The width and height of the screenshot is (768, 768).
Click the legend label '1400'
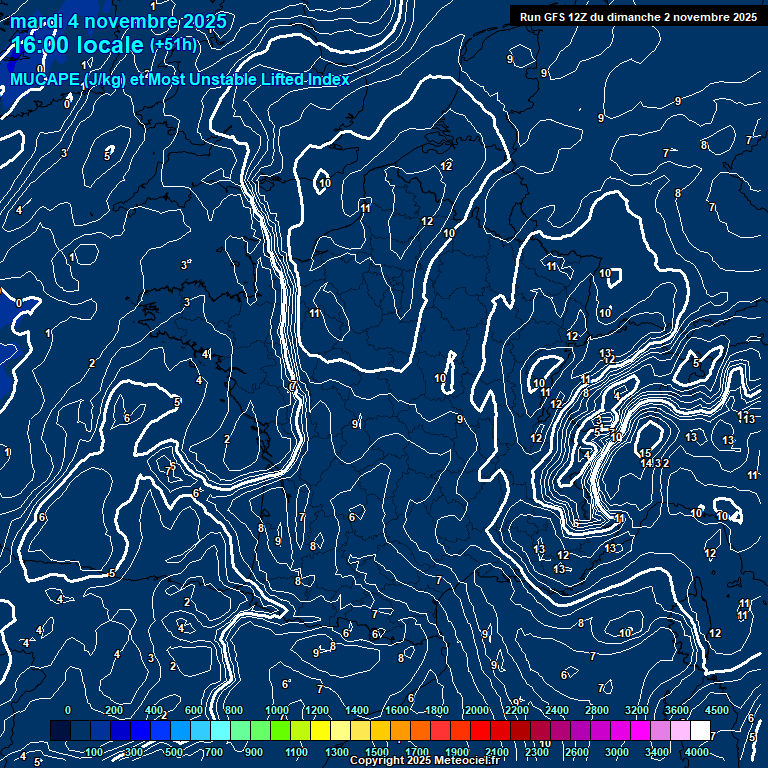point(357,710)
